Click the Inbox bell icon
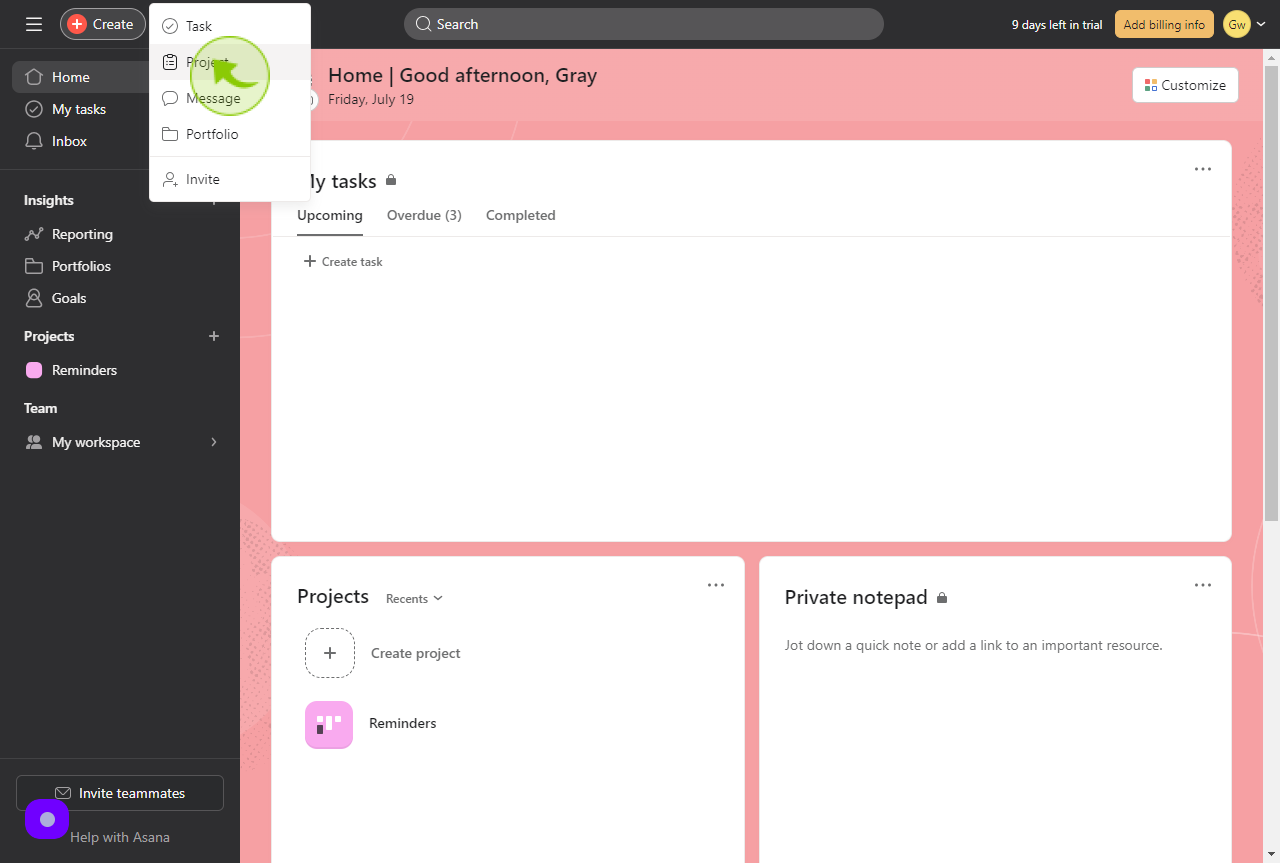 34,141
